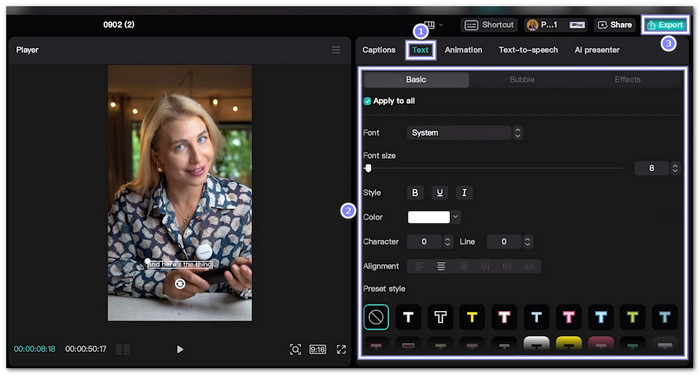This screenshot has height=375, width=700.
Task: Switch to the Captions tab
Action: click(379, 50)
